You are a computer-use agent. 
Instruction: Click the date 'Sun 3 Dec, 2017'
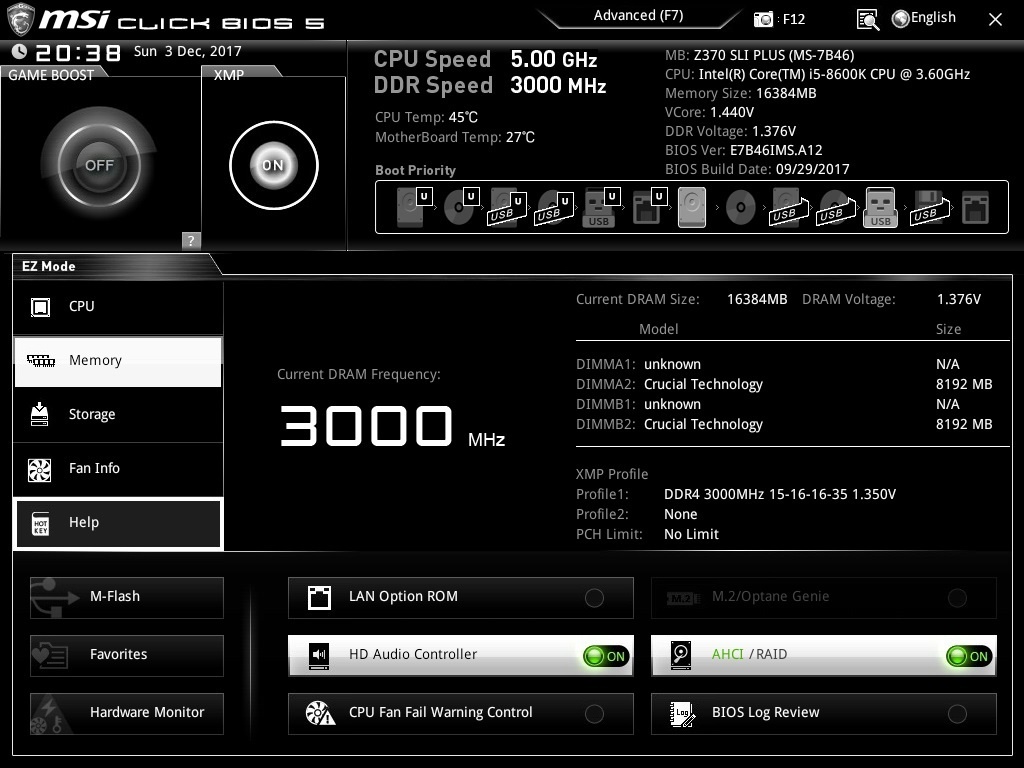click(187, 51)
